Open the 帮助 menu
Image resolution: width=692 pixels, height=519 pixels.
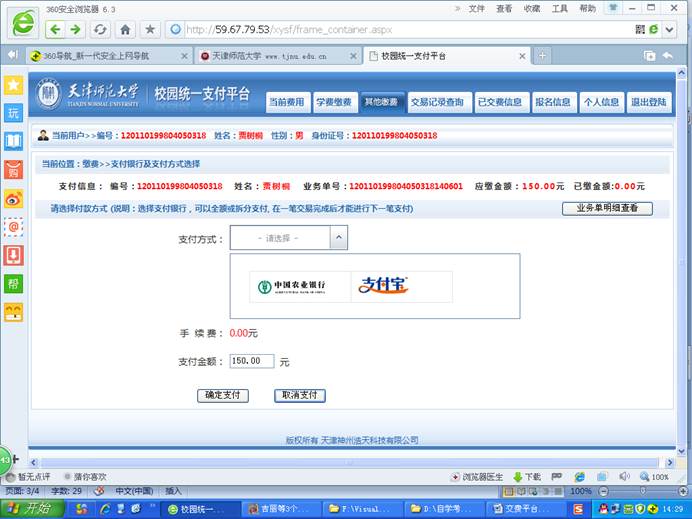[x=587, y=9]
